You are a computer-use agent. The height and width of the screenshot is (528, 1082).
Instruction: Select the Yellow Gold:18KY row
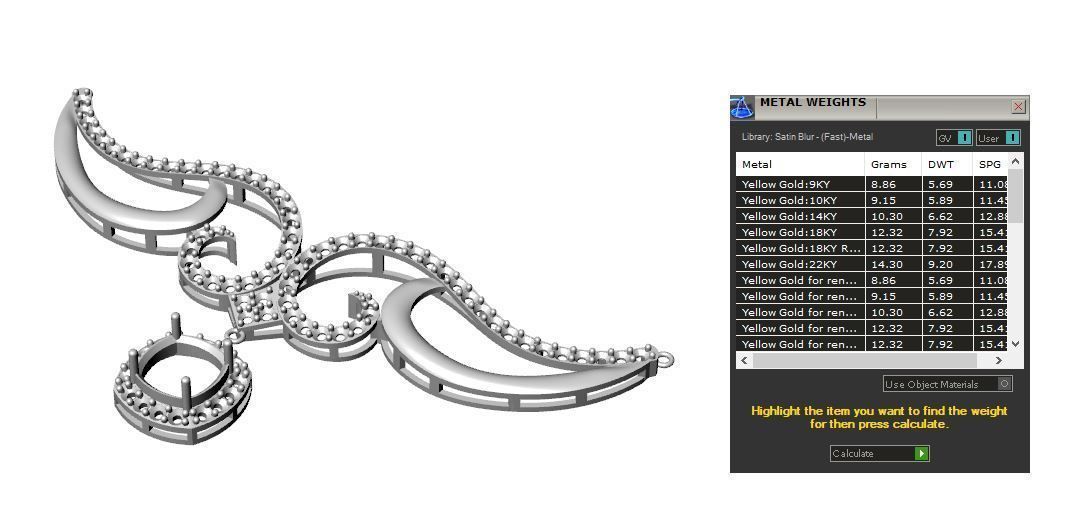click(872, 232)
